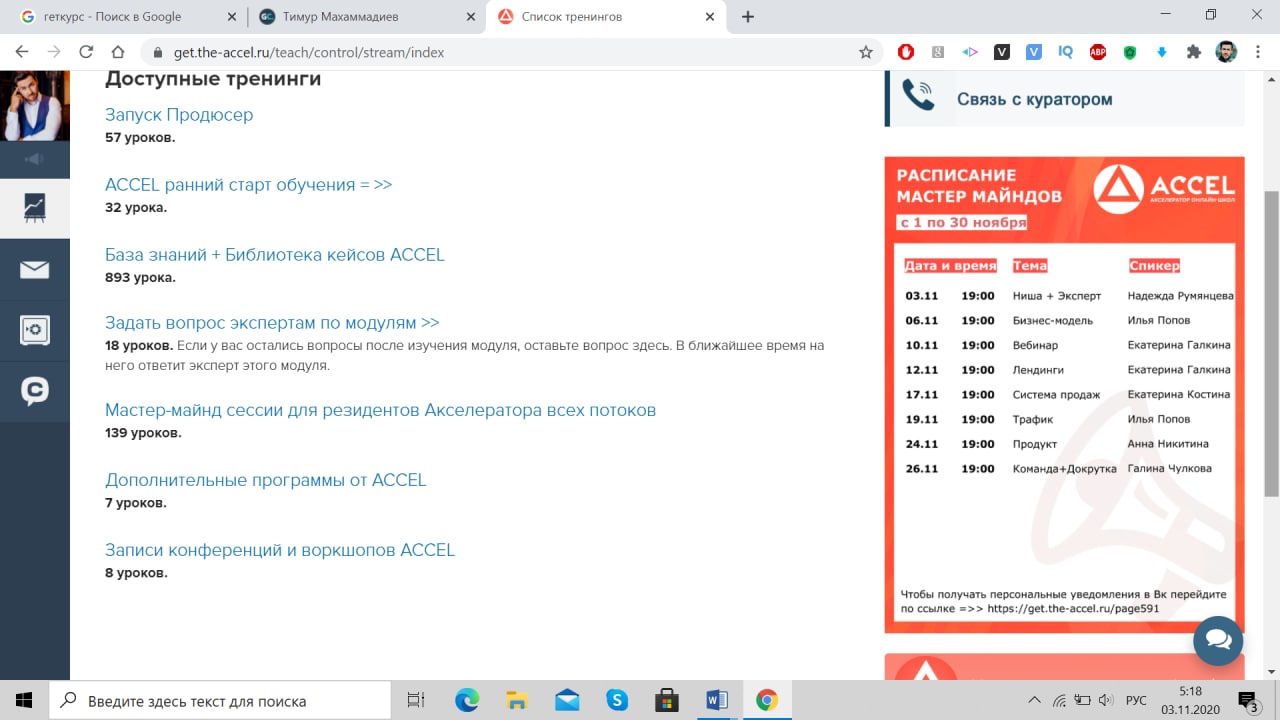The height and width of the screenshot is (720, 1280).
Task: Open the blue V extension icon
Action: [1034, 52]
